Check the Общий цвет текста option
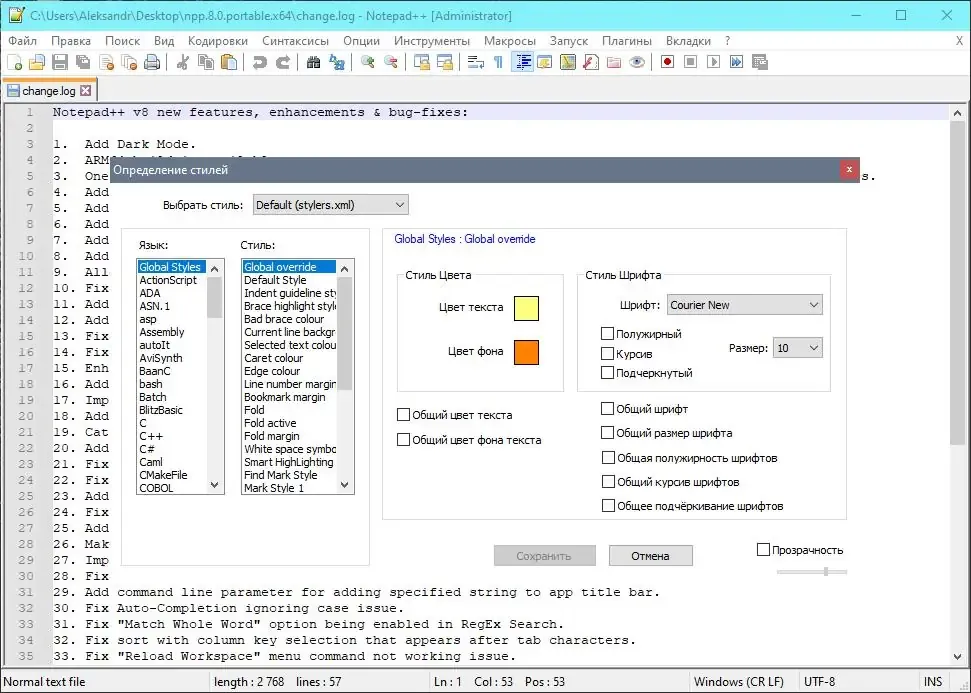 point(403,415)
